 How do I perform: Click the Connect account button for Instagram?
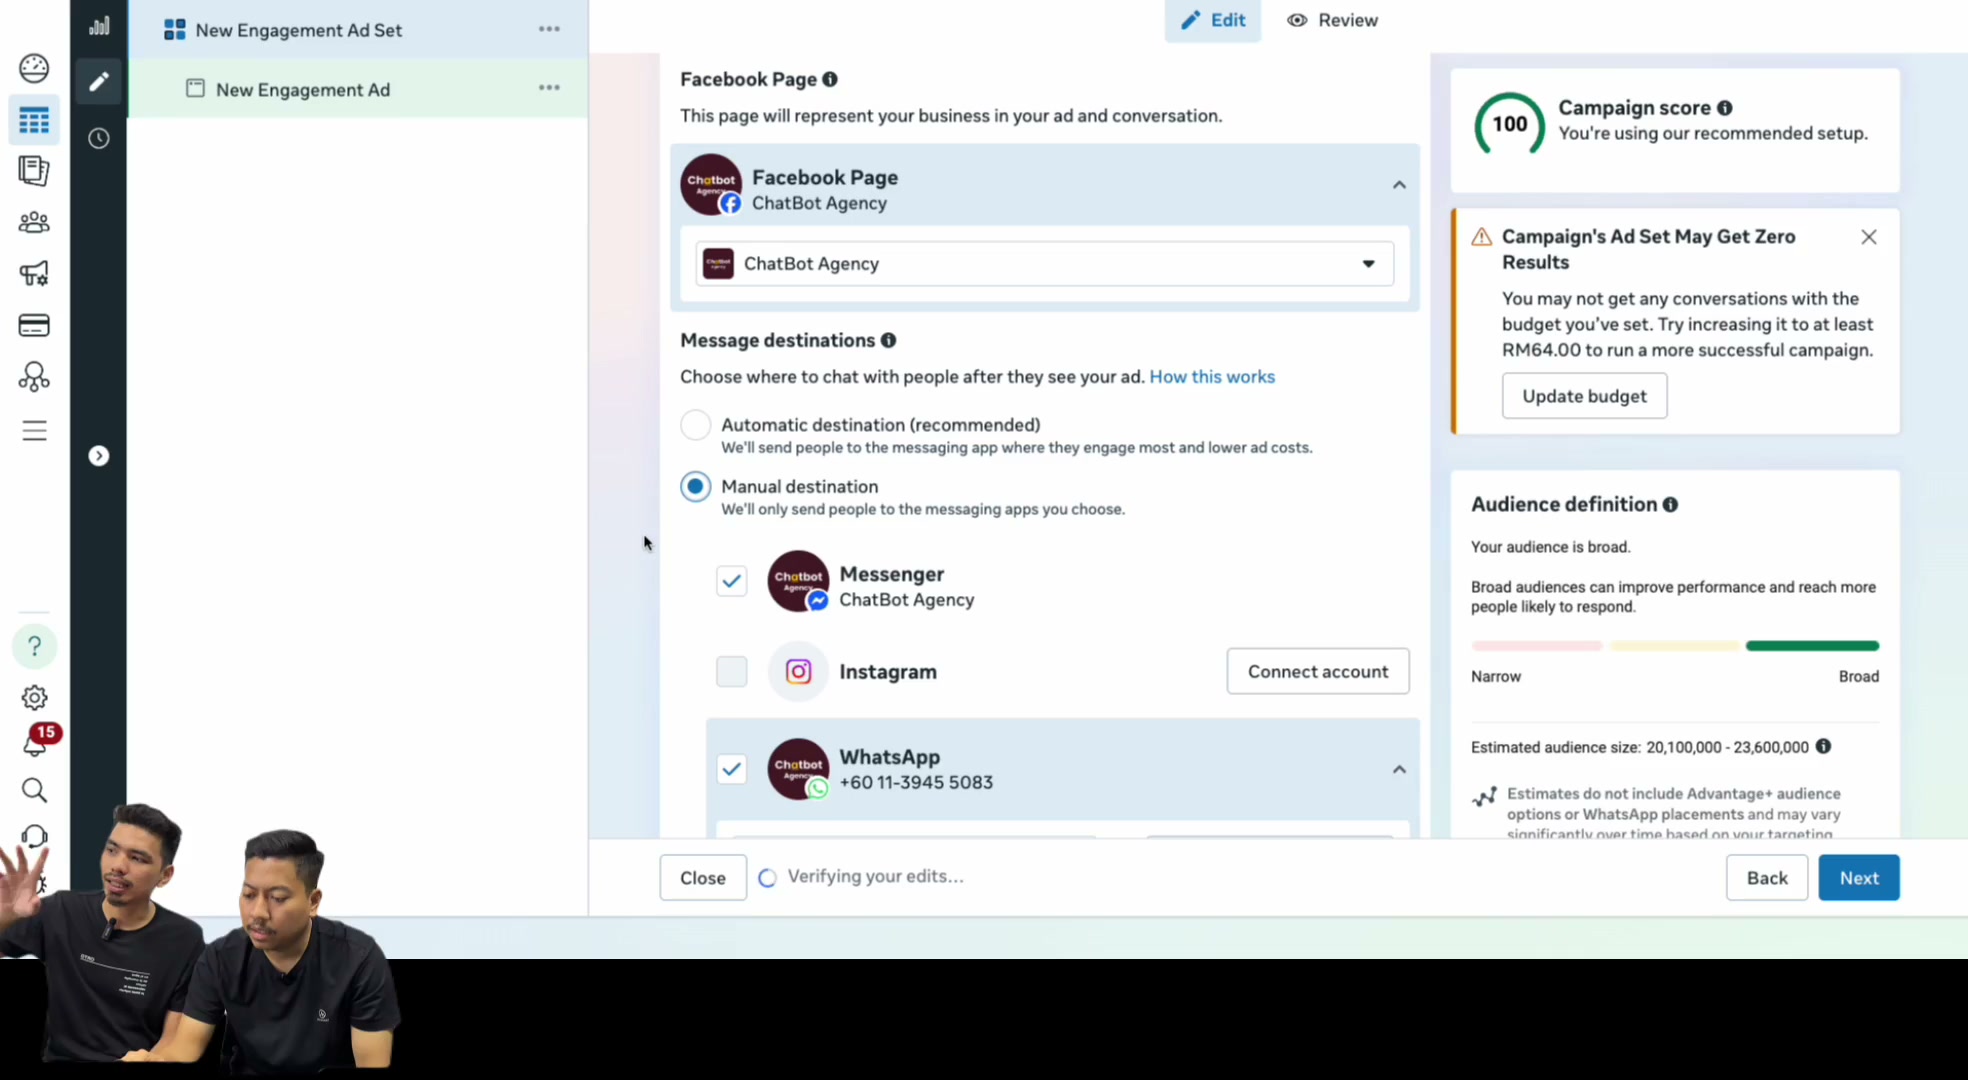[x=1318, y=671]
